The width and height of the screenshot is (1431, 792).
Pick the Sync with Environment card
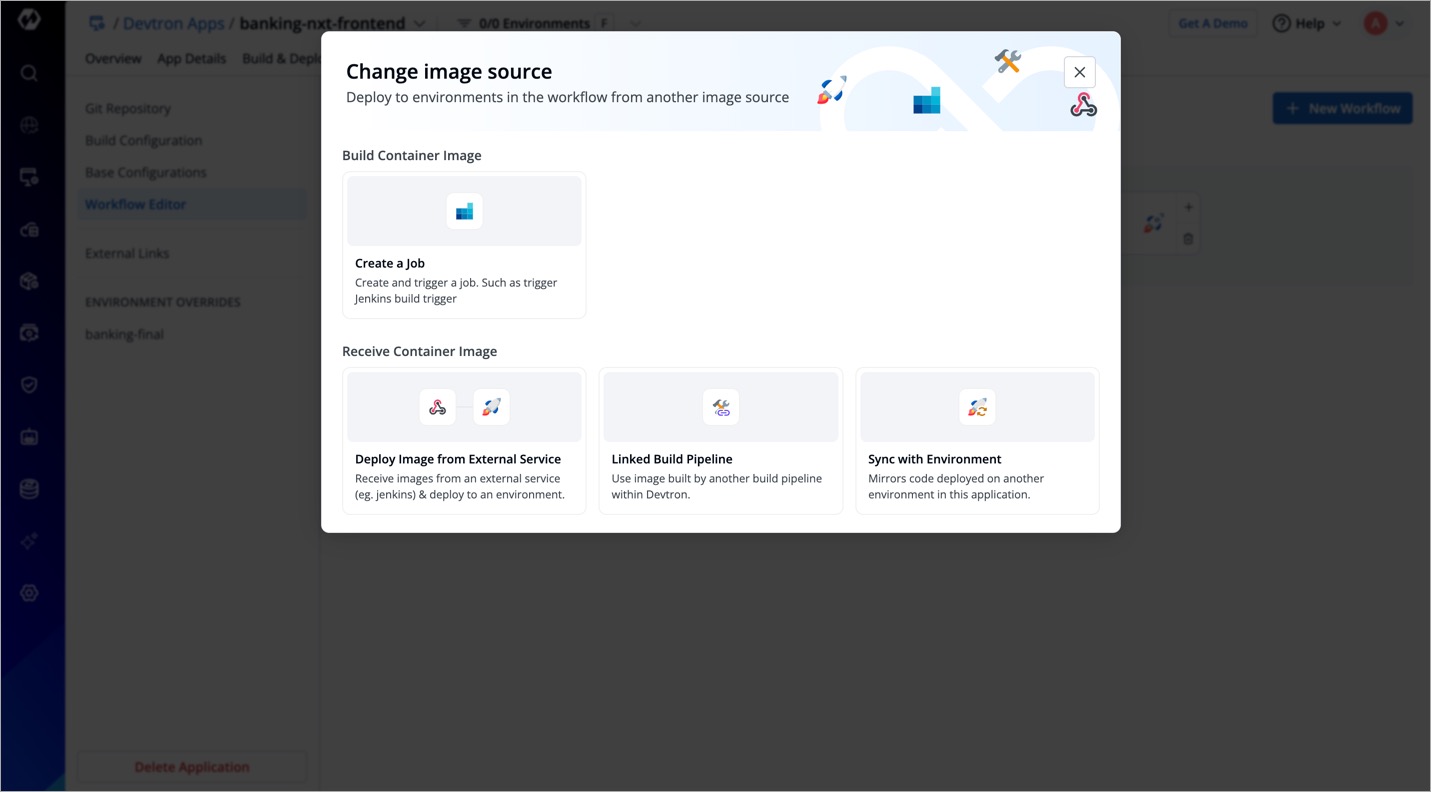[x=977, y=441]
